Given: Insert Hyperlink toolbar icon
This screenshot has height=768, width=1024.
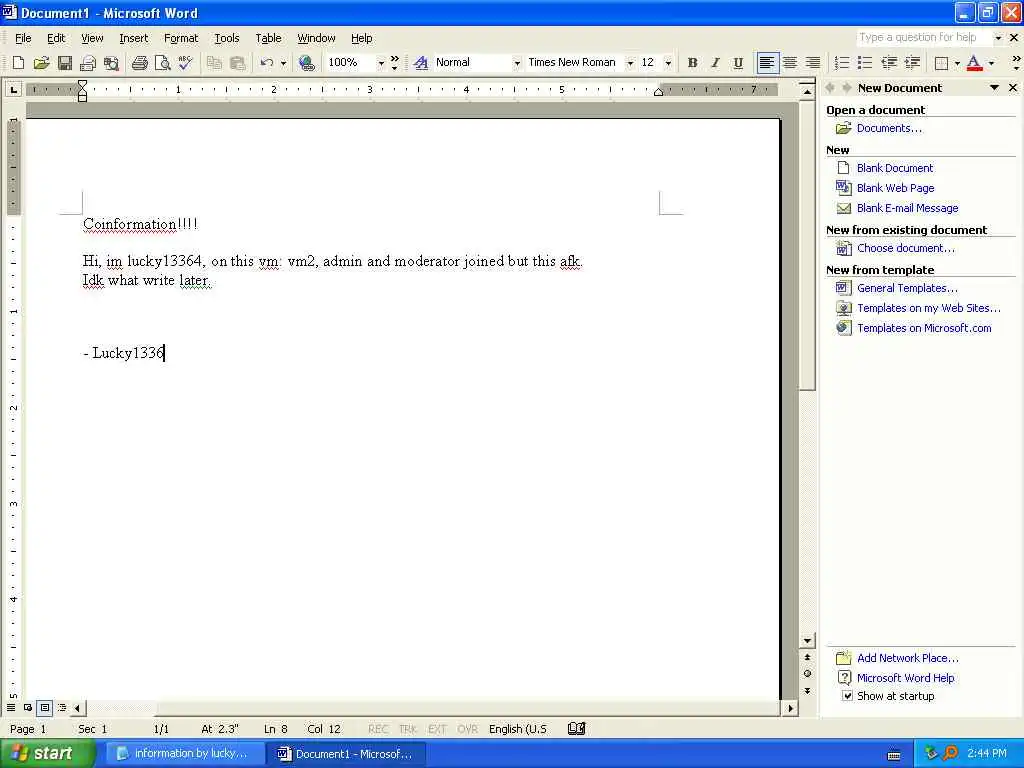Looking at the screenshot, I should click(306, 63).
